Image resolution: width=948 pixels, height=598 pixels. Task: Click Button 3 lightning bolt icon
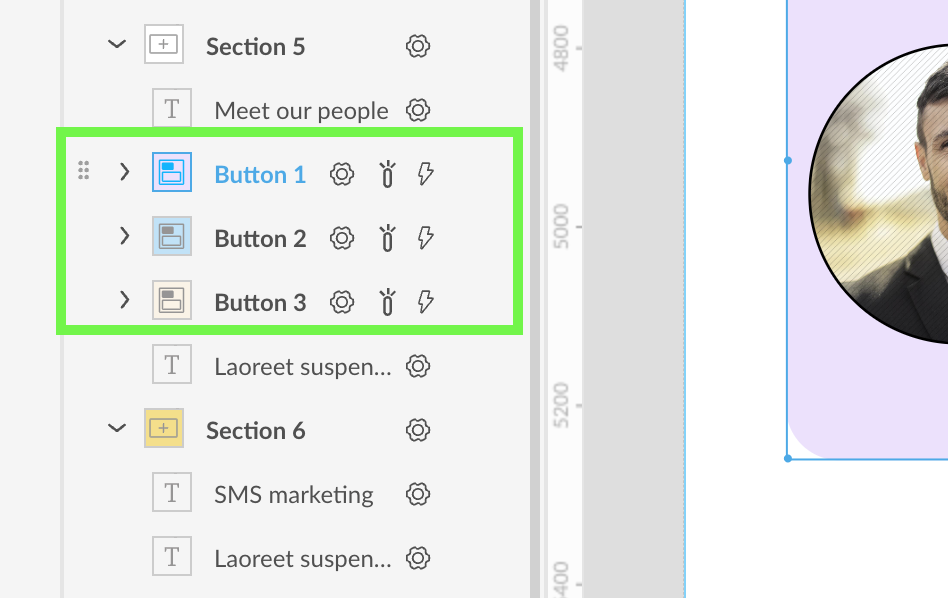426,302
